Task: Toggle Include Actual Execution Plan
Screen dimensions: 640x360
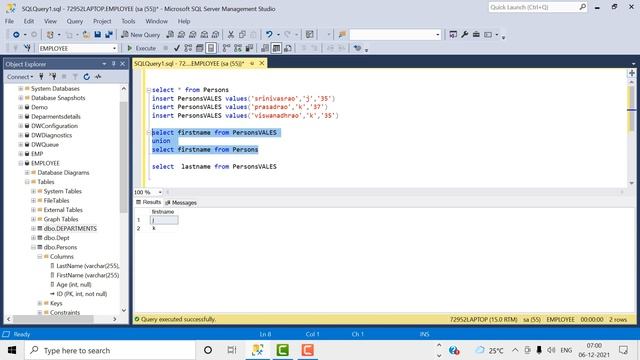Action: tap(226, 48)
